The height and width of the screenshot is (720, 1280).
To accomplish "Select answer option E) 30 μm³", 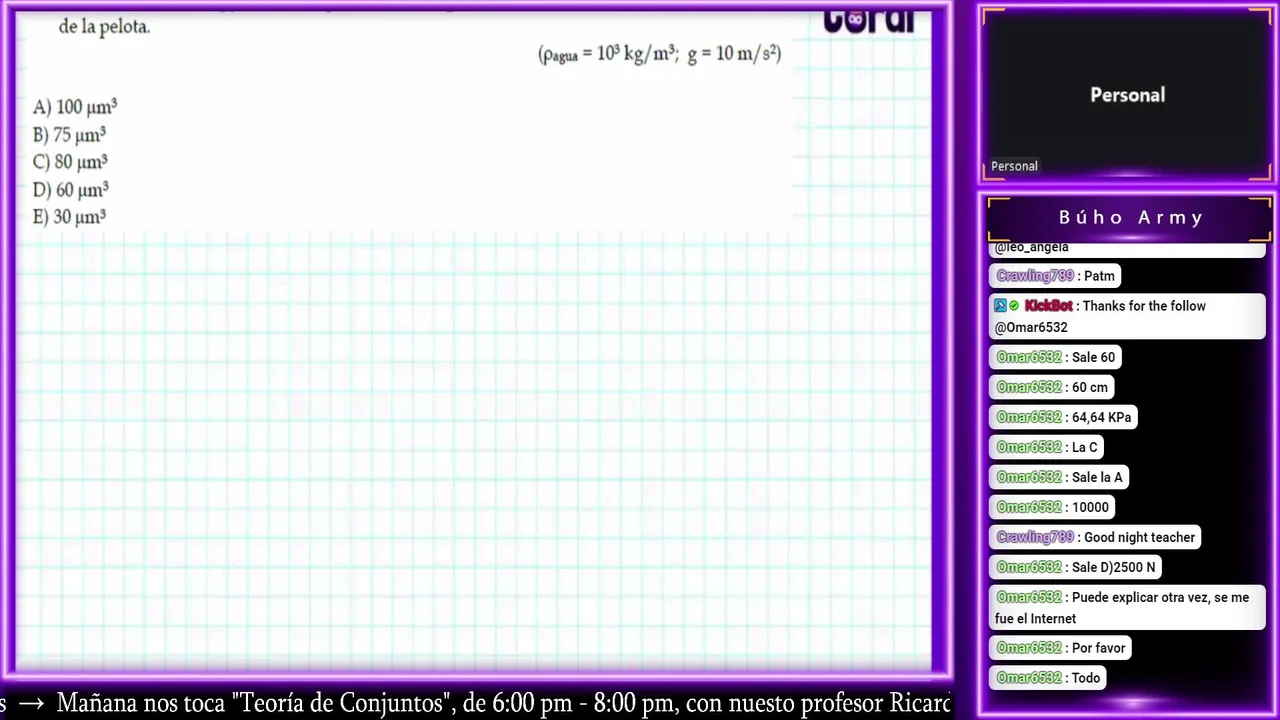I will click(x=69, y=216).
